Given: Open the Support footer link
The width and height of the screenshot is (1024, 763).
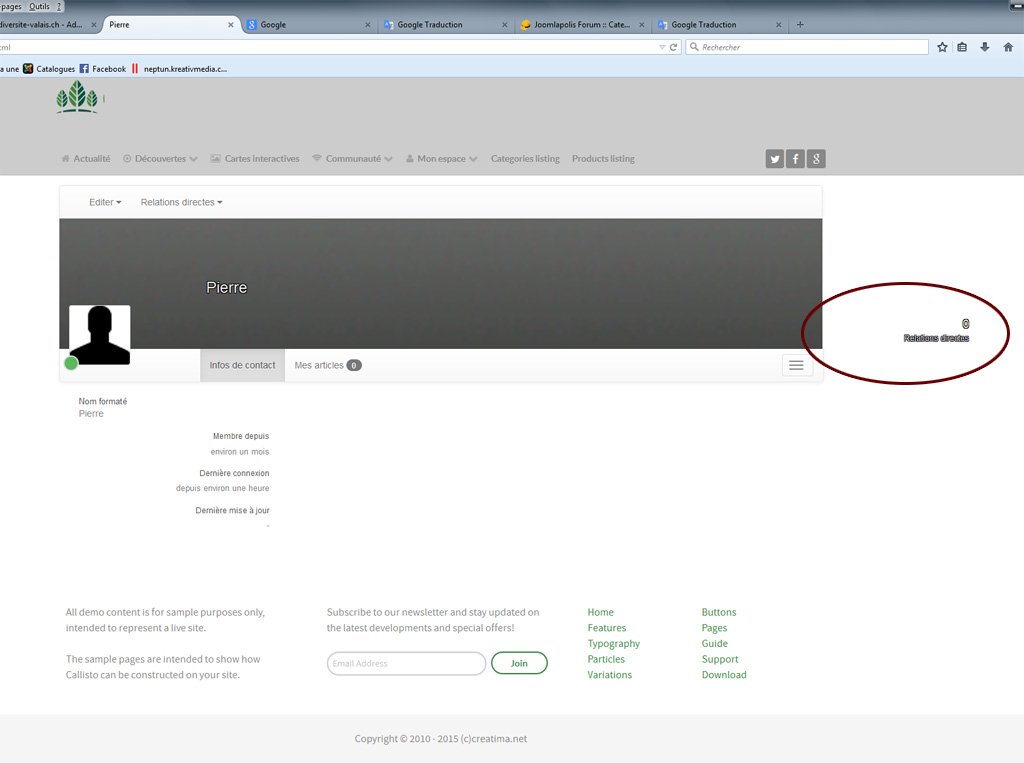Looking at the screenshot, I should 720,659.
